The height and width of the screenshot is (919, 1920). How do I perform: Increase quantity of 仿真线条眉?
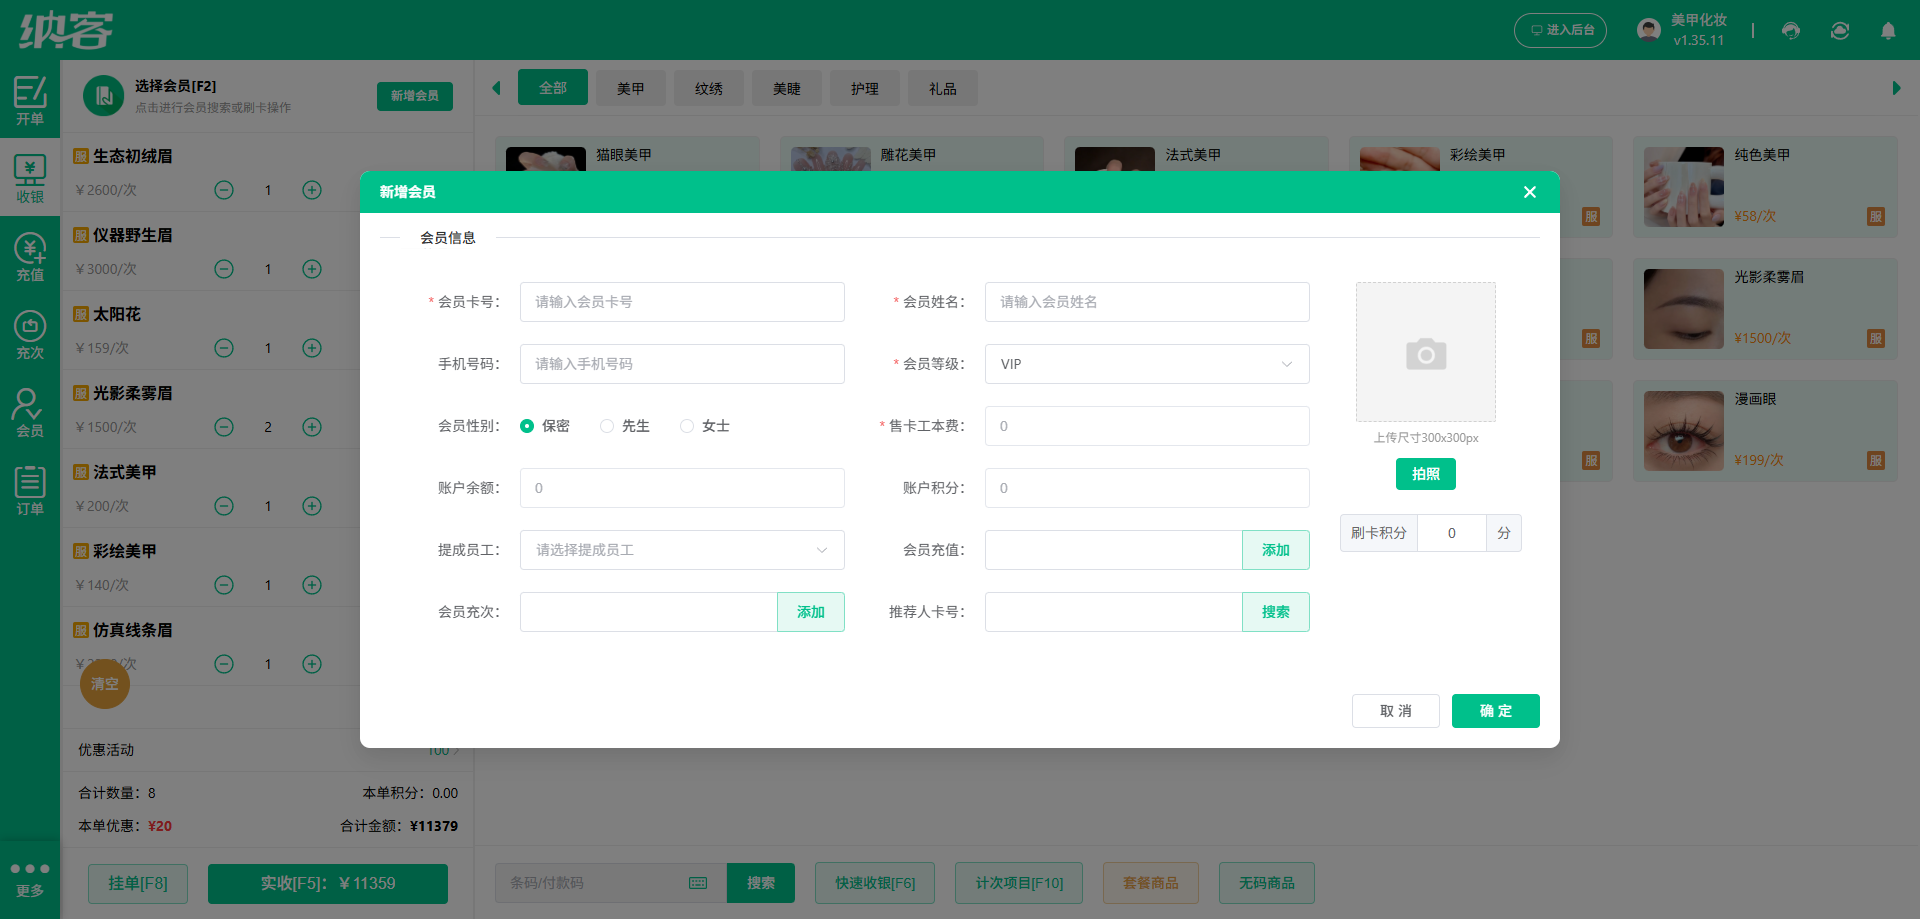click(x=312, y=664)
